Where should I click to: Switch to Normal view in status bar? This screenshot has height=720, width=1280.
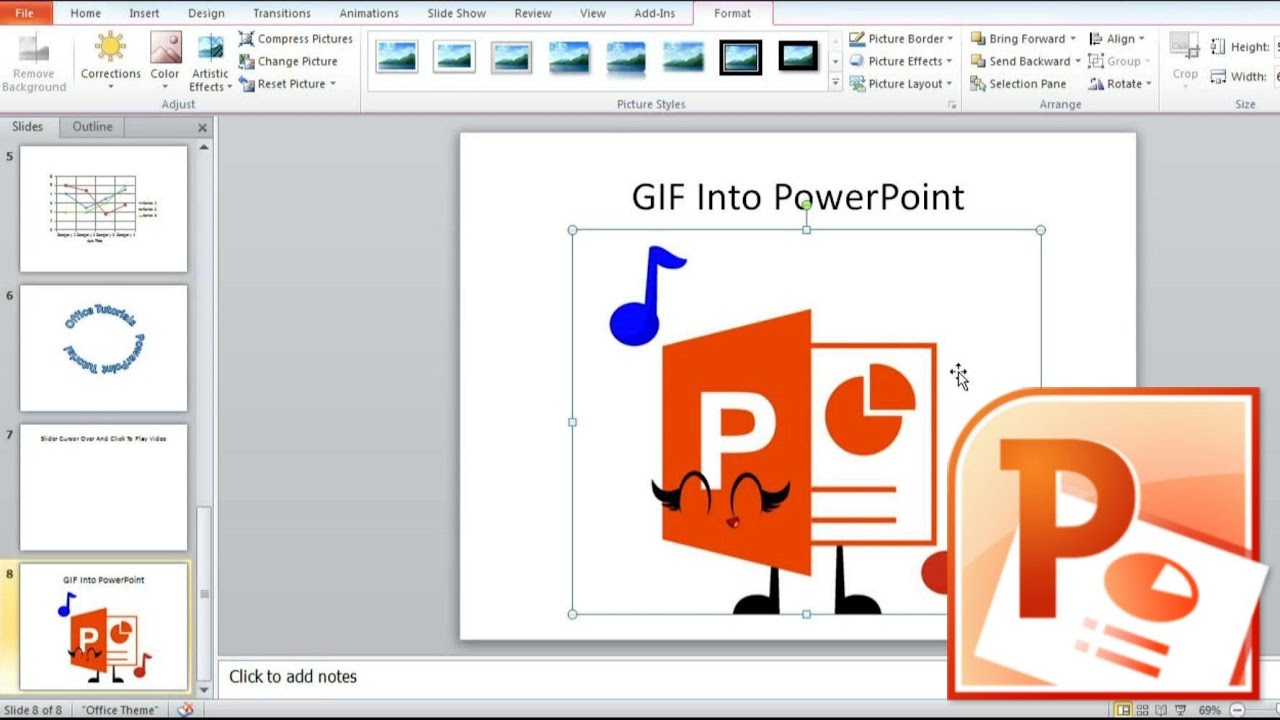[x=1124, y=710]
